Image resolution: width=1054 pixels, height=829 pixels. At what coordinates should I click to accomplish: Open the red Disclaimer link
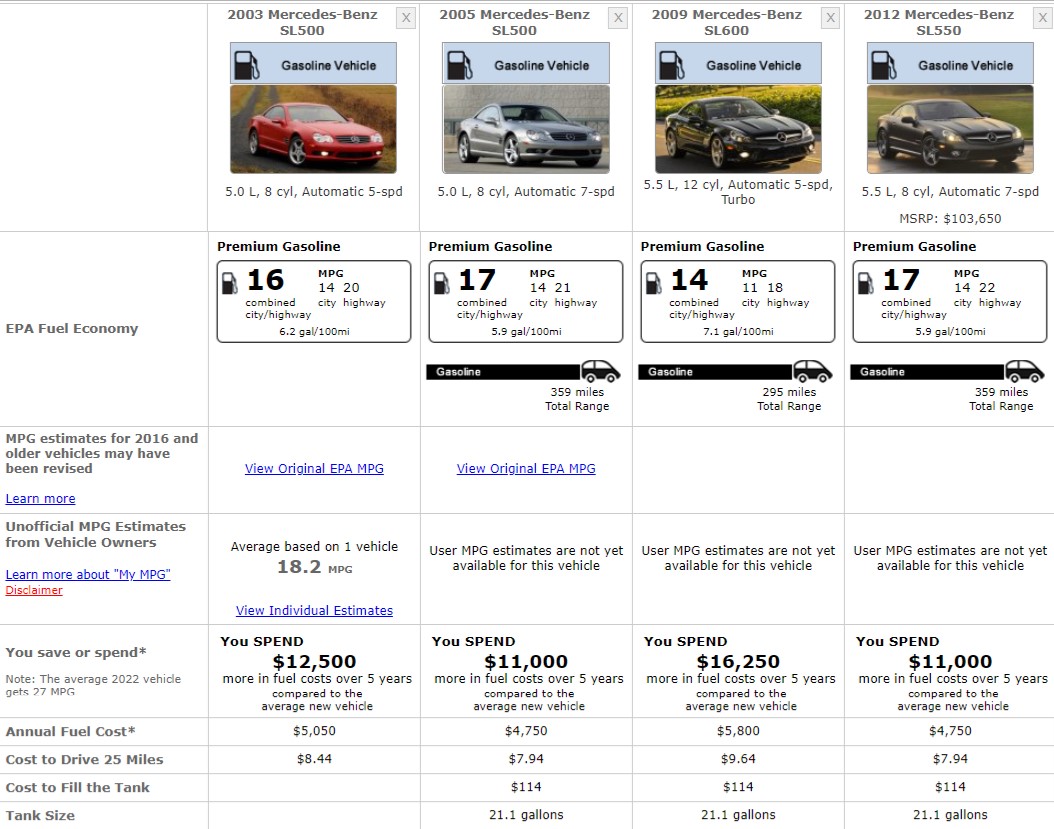(x=34, y=590)
